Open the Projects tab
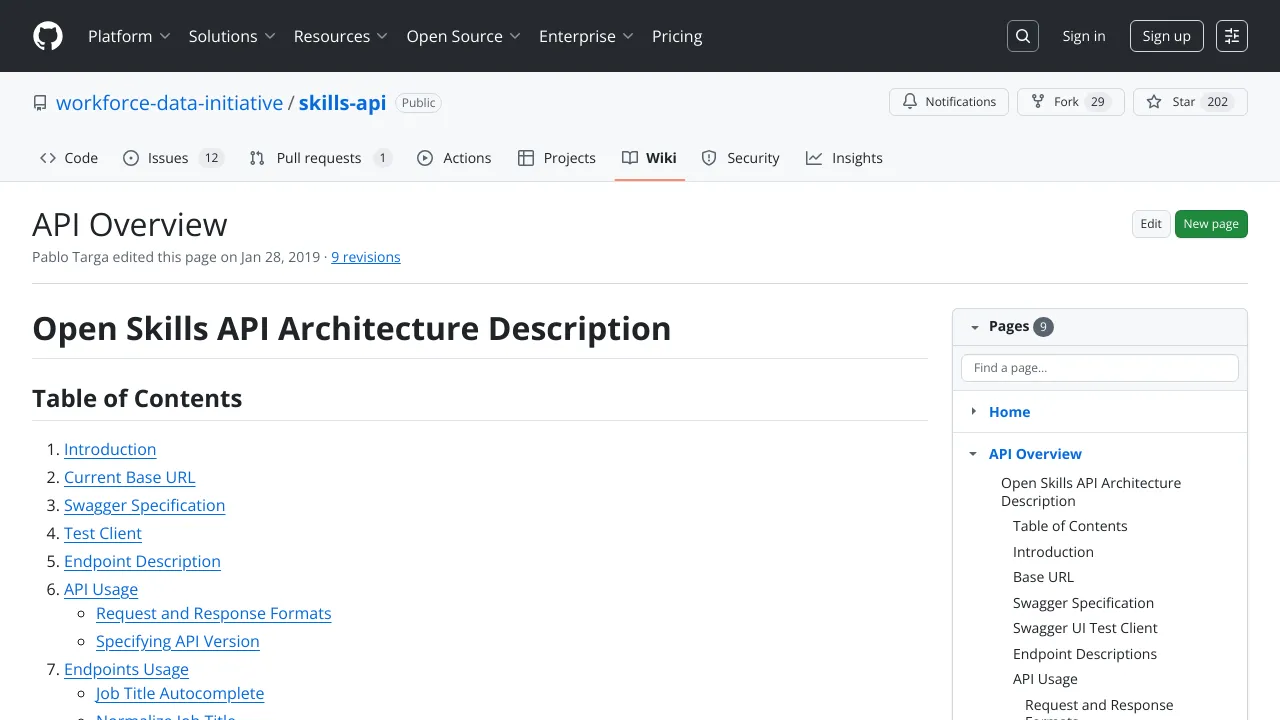 557,158
